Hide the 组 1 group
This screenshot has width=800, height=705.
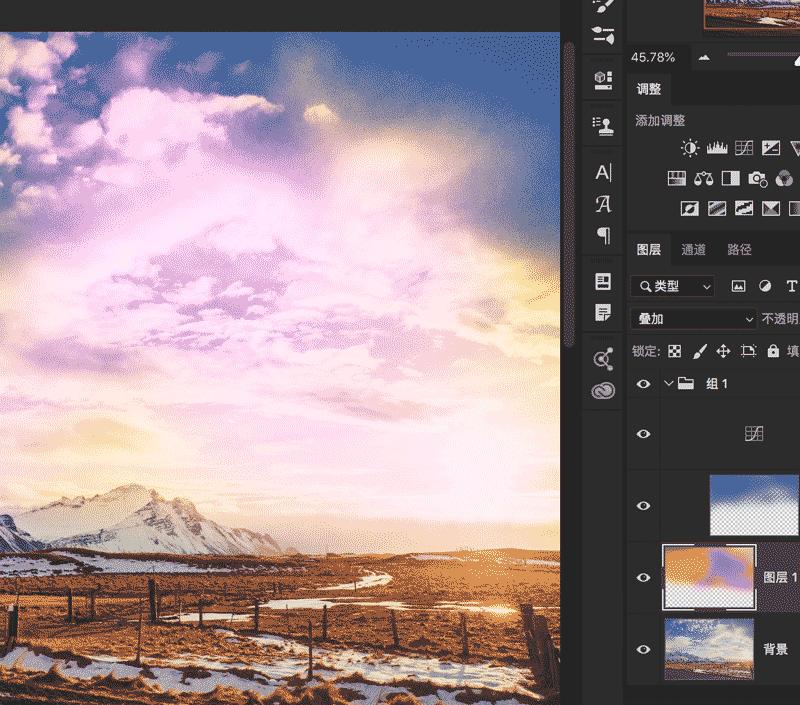[644, 383]
